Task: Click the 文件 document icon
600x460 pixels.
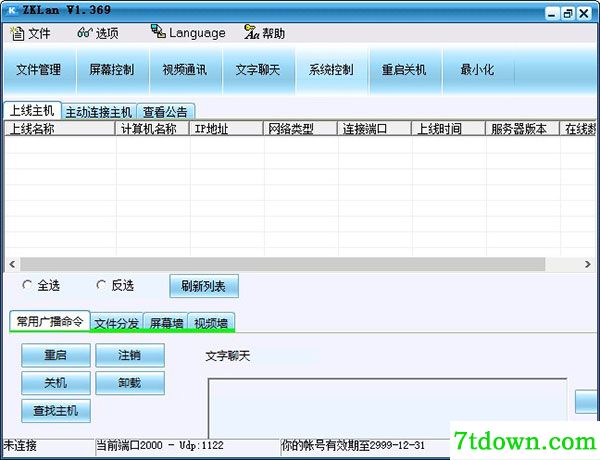Action: [x=17, y=34]
